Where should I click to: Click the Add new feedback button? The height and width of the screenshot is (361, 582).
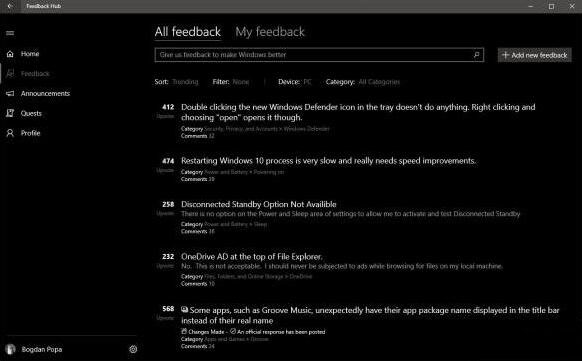pyautogui.click(x=534, y=55)
